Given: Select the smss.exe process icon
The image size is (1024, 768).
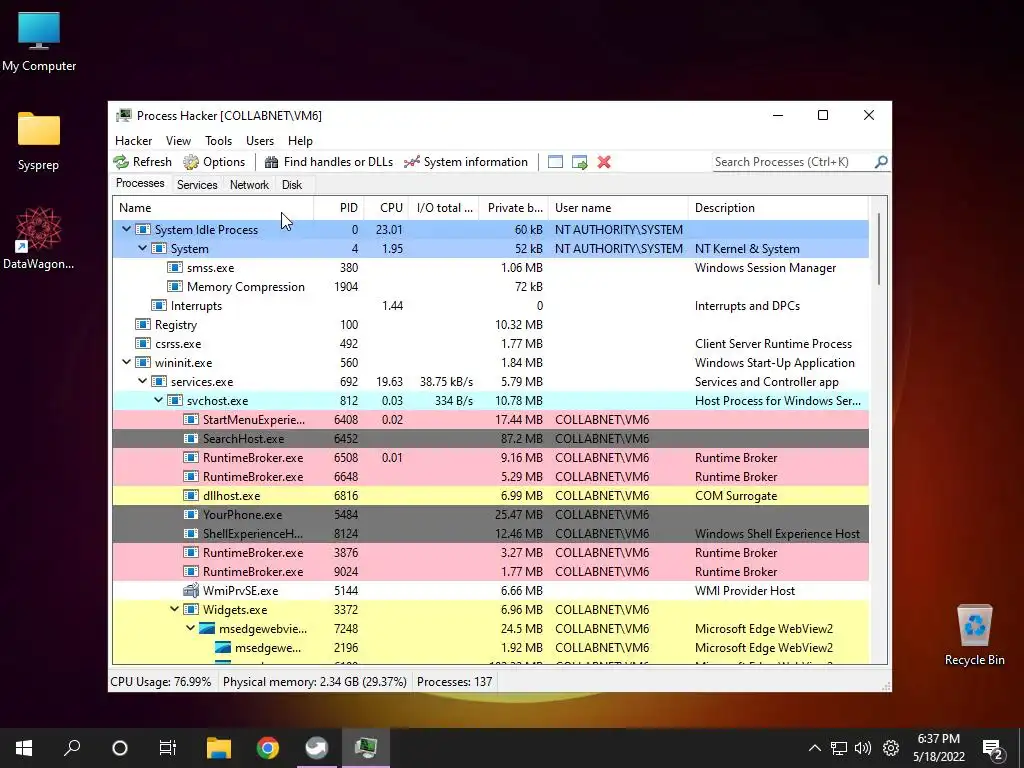Looking at the screenshot, I should (174, 268).
